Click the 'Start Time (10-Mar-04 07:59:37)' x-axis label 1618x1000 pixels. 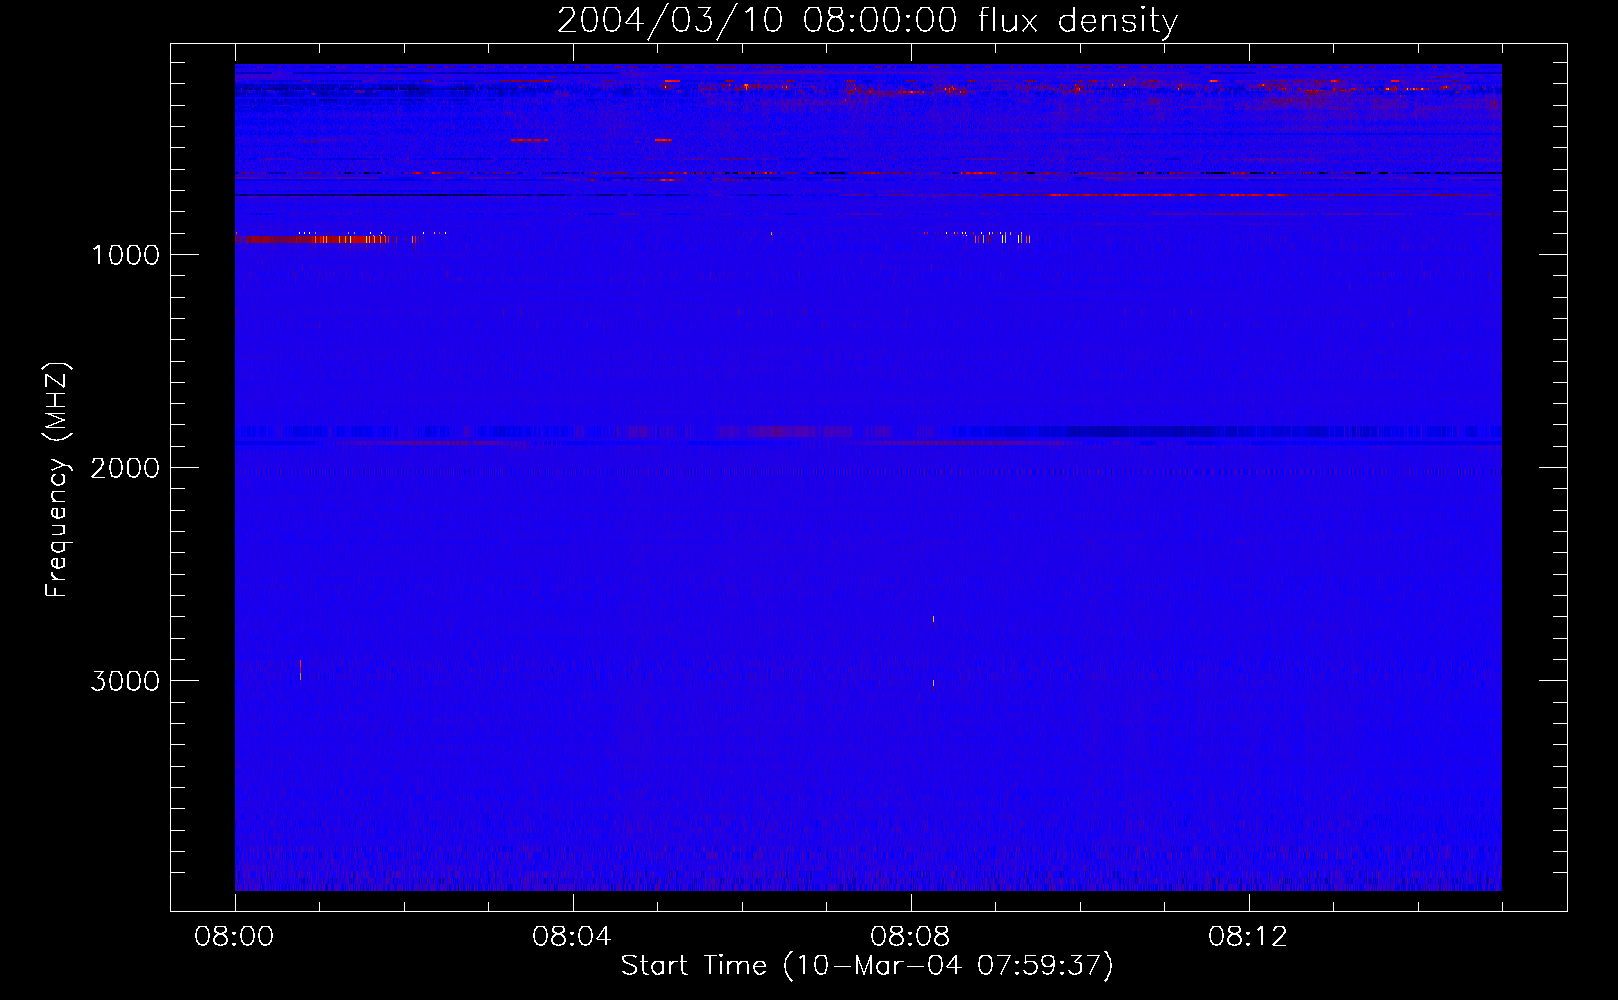coord(867,966)
